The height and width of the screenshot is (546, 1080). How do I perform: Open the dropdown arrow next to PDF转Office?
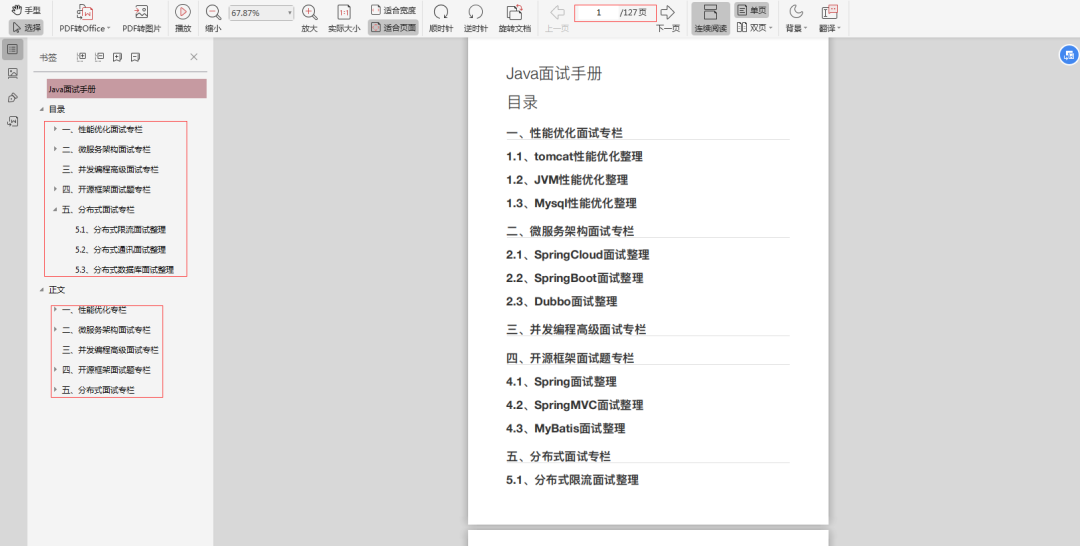point(108,29)
